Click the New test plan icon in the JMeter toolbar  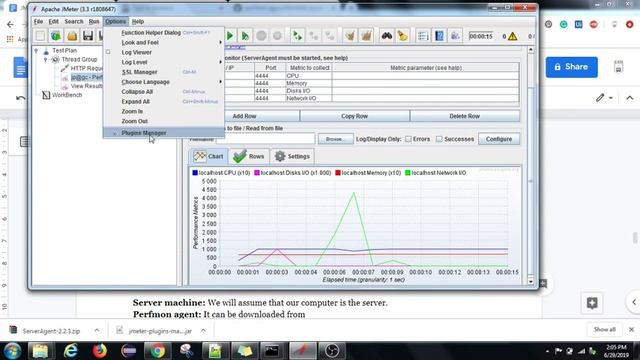tap(40, 36)
